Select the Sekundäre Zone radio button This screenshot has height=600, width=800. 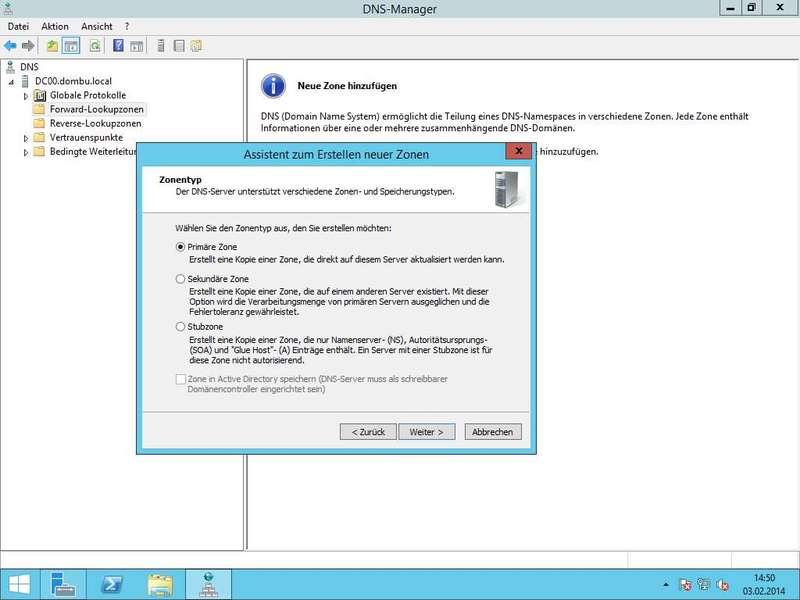point(180,279)
